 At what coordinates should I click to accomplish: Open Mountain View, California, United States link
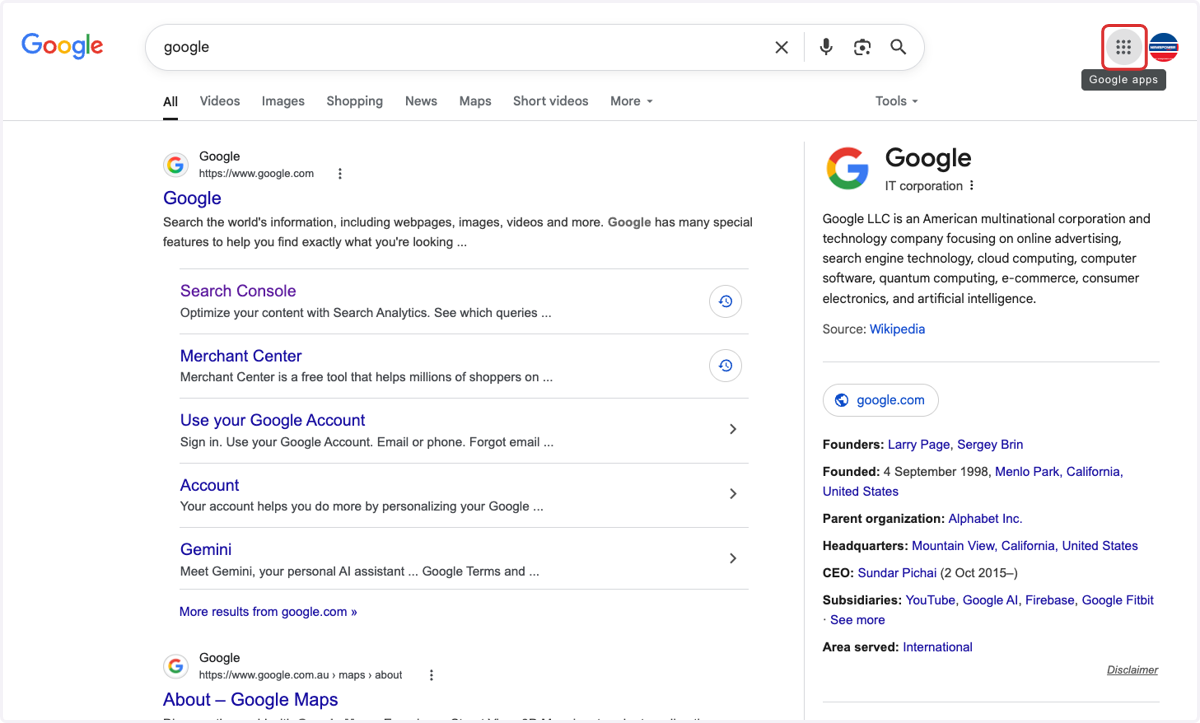tap(1025, 546)
